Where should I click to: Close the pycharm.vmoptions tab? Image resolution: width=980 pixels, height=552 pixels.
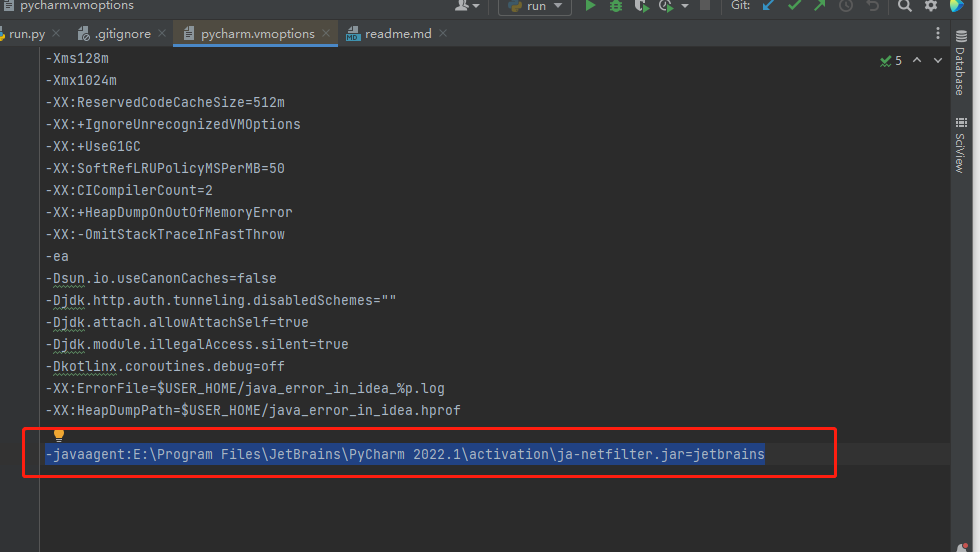pos(326,33)
